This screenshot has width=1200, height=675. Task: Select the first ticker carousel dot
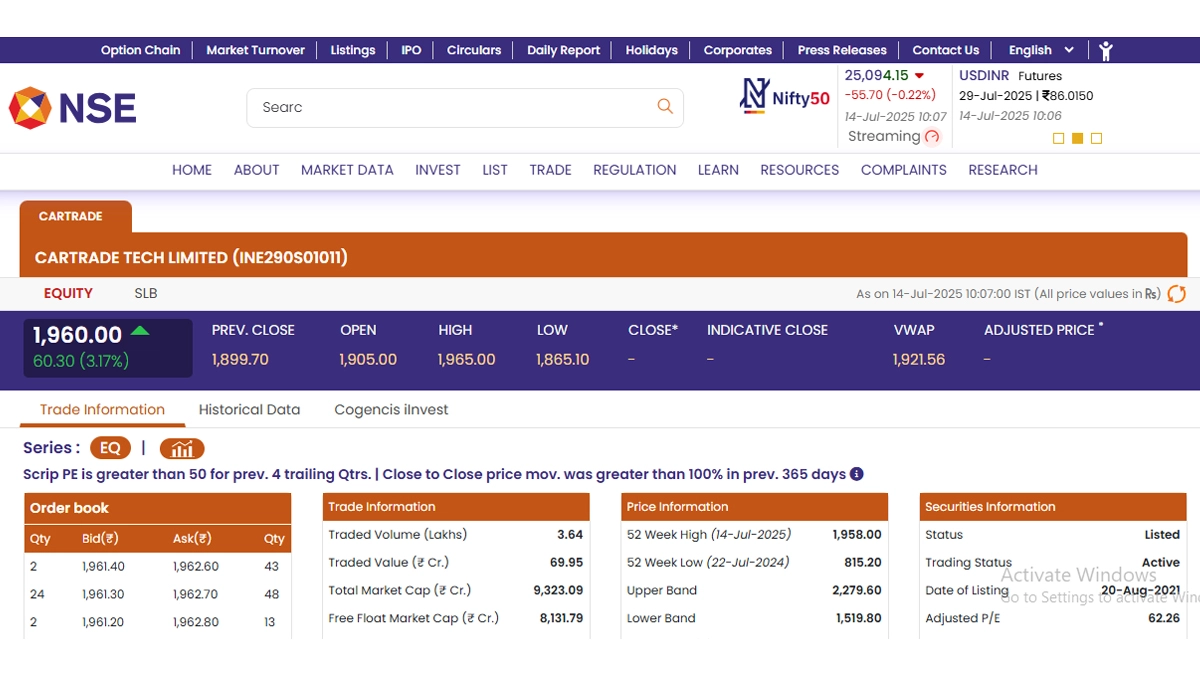pos(1059,139)
